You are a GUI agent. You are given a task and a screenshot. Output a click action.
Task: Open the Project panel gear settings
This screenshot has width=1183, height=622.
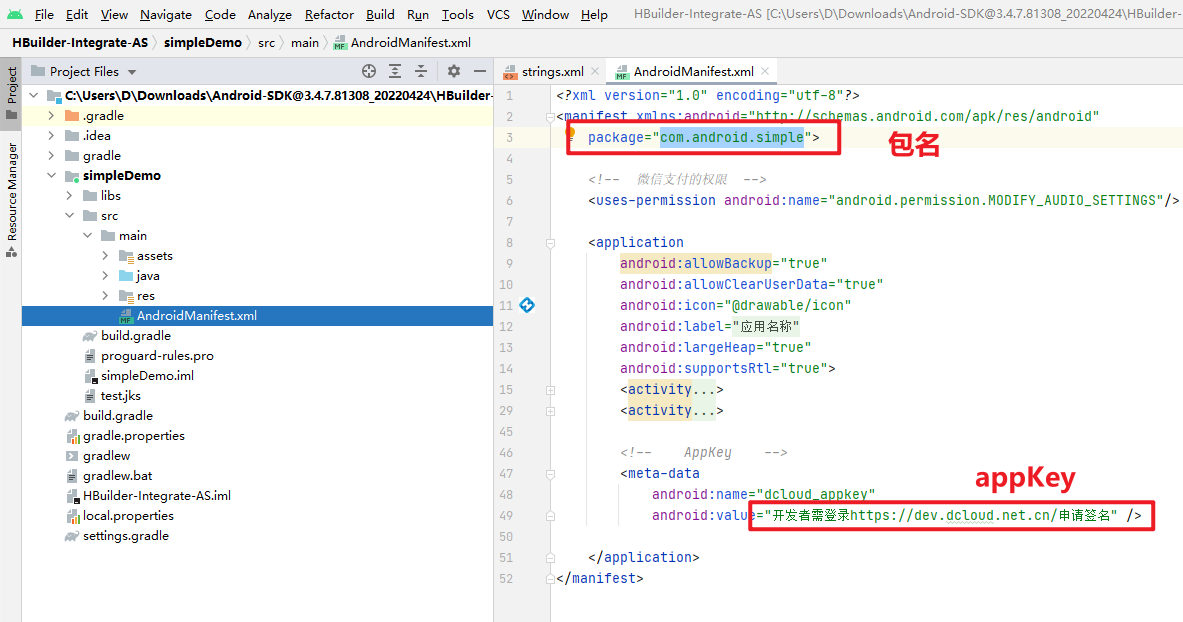pos(453,71)
